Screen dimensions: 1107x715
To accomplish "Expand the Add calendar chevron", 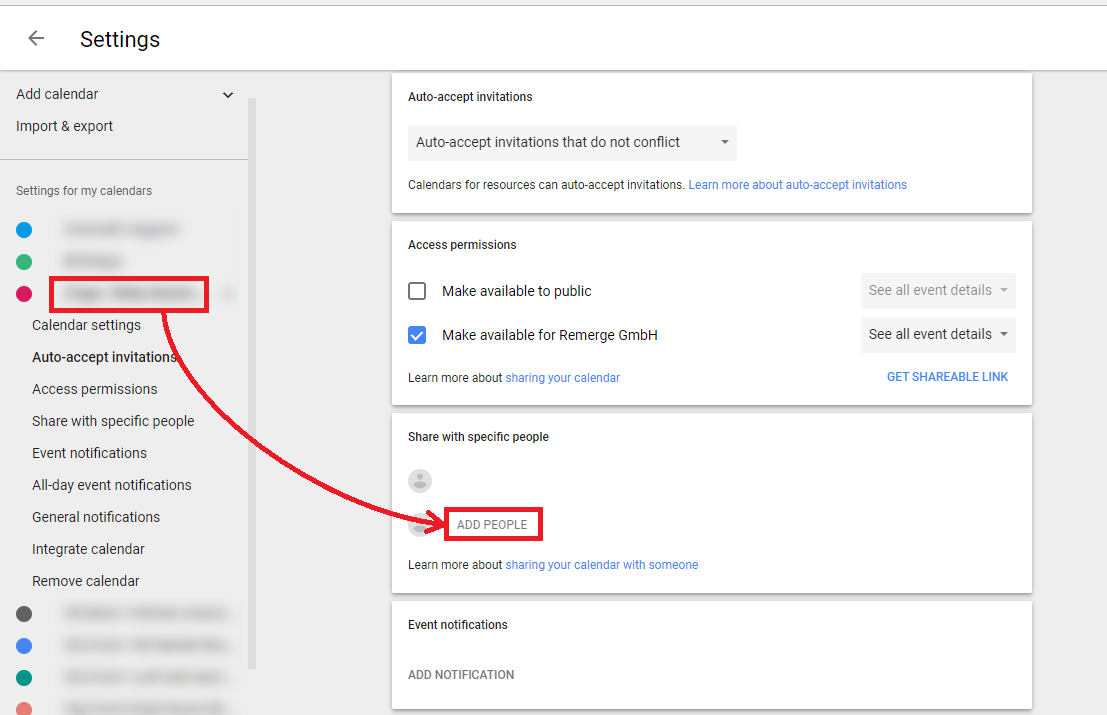I will [228, 95].
